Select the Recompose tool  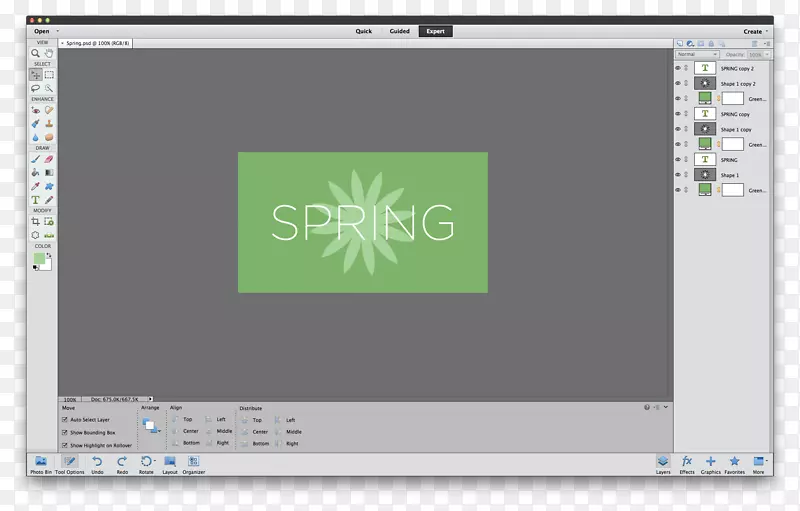49,221
